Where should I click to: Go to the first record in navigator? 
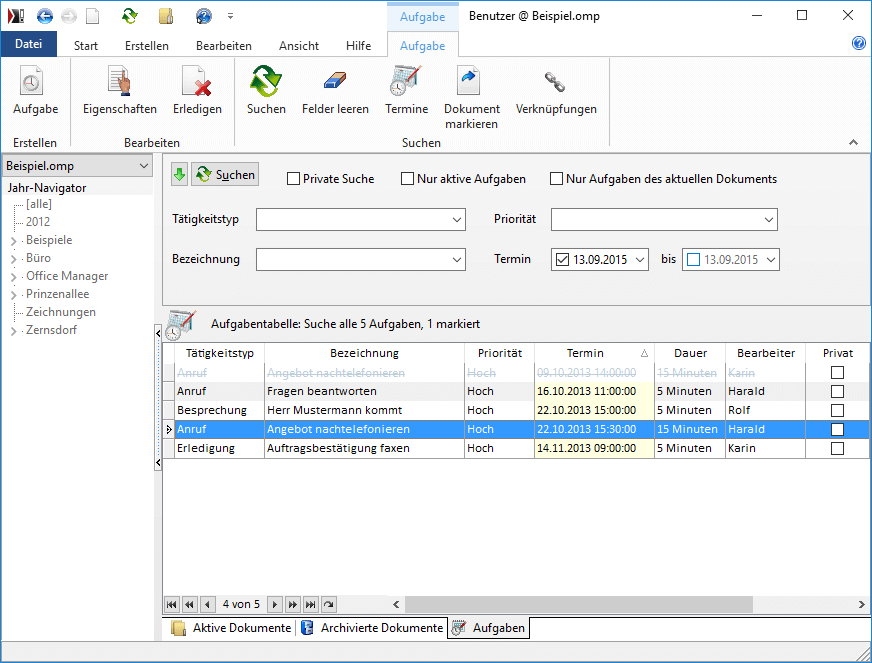pyautogui.click(x=172, y=604)
